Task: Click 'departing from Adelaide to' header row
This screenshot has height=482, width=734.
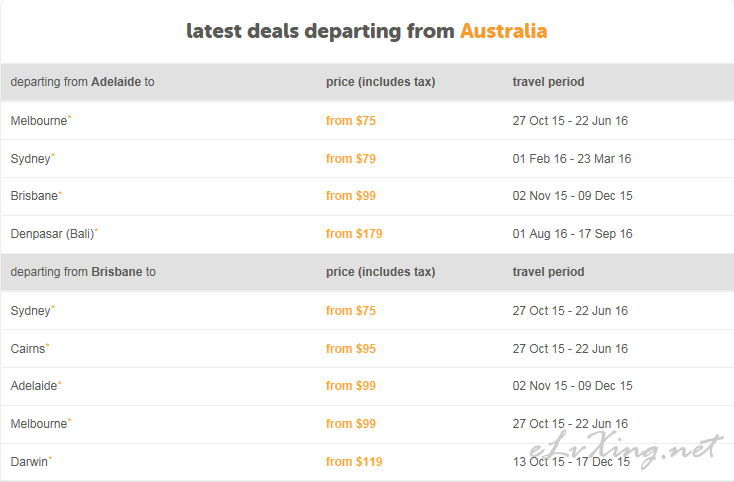Action: tap(83, 82)
